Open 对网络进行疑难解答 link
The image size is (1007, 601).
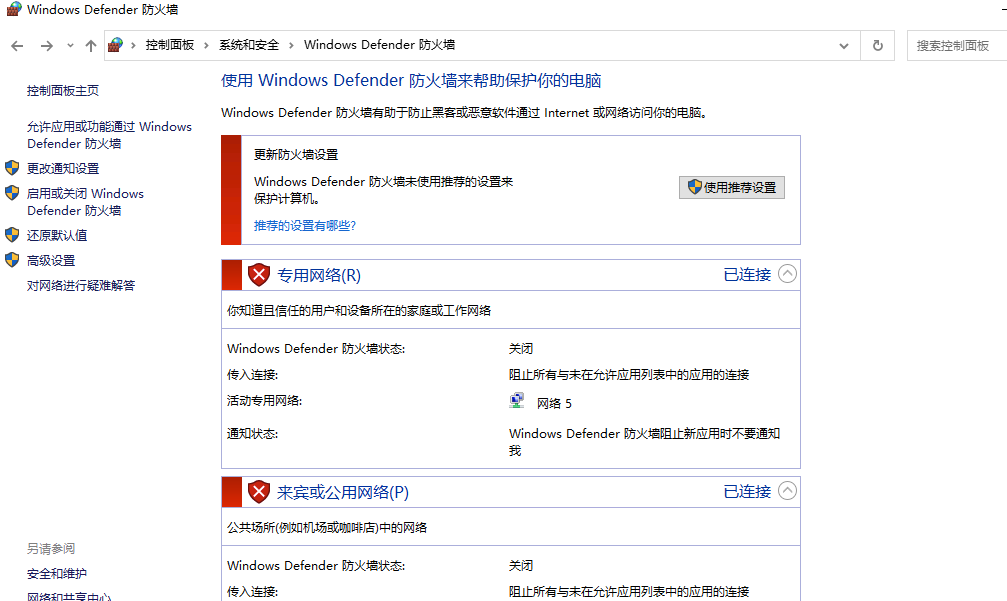pos(81,285)
